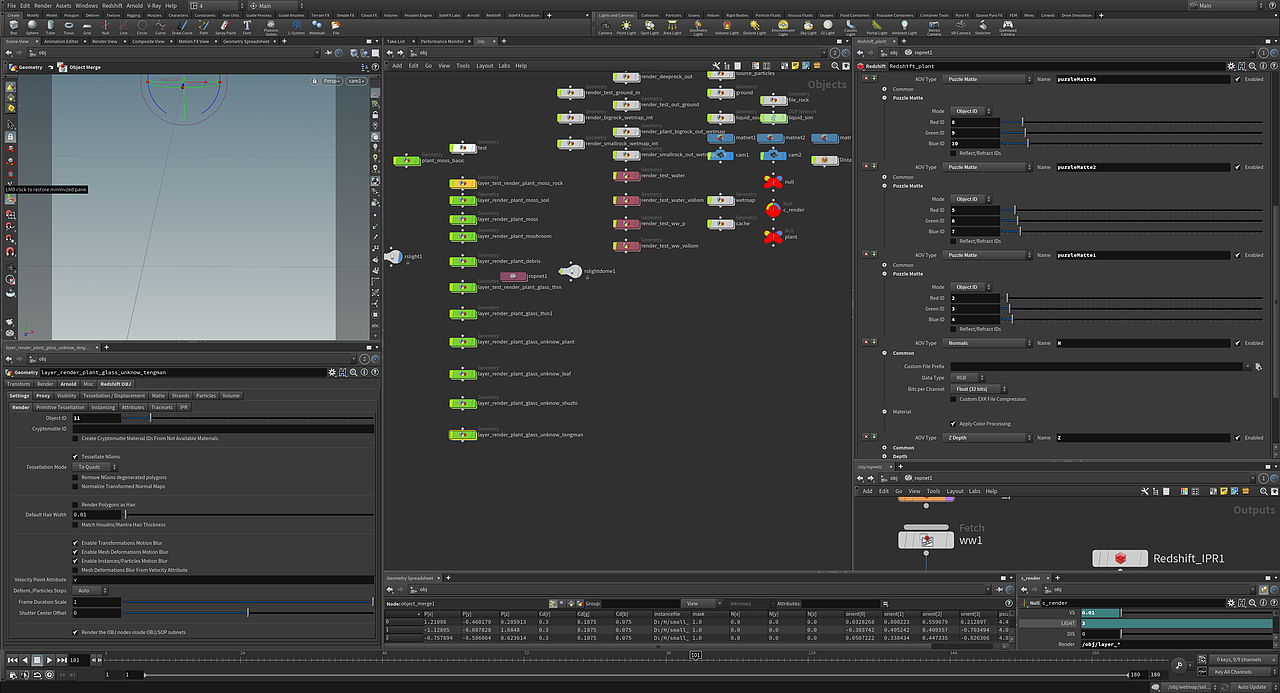Open the Windows menu

pos(86,5)
